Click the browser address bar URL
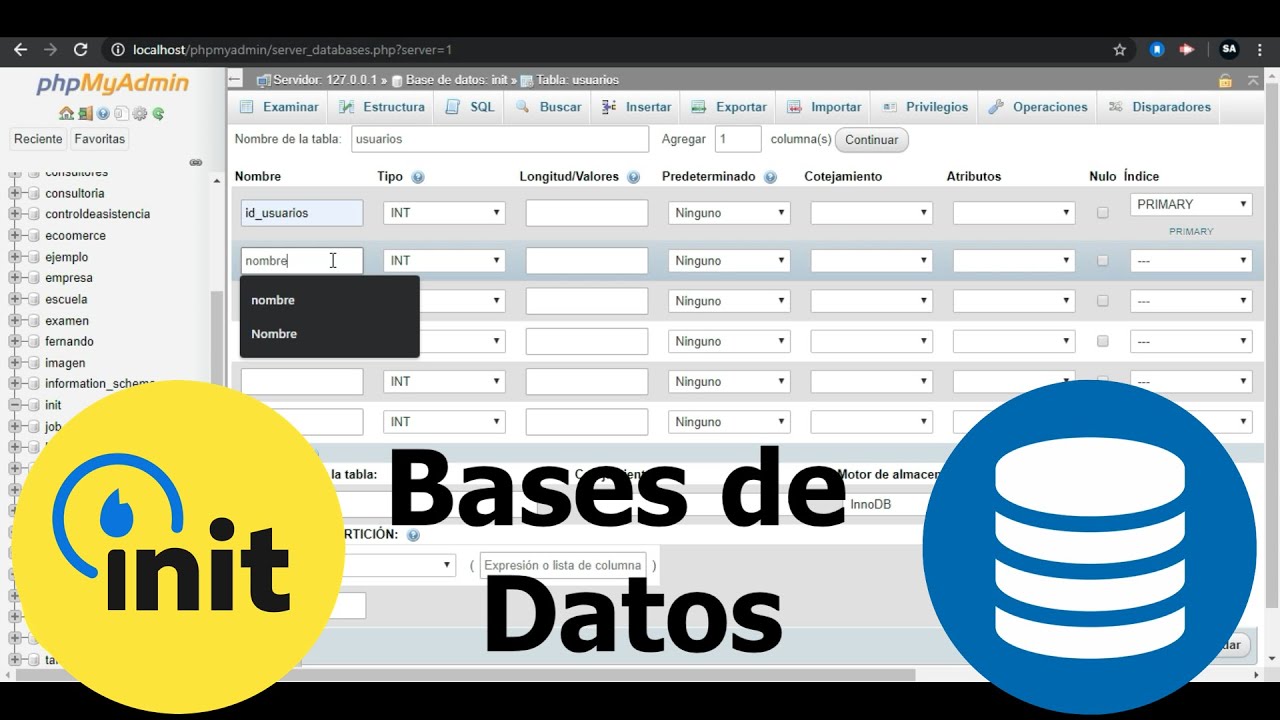Screen dimensions: 1280x720 (293, 49)
